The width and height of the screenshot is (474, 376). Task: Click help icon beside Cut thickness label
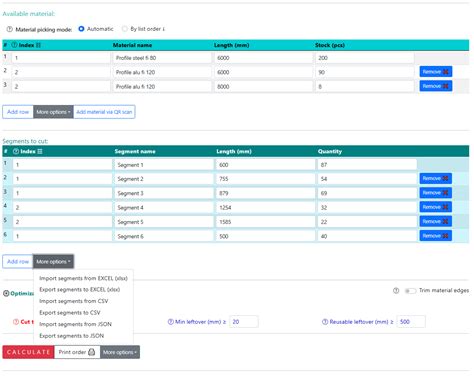pos(16,322)
